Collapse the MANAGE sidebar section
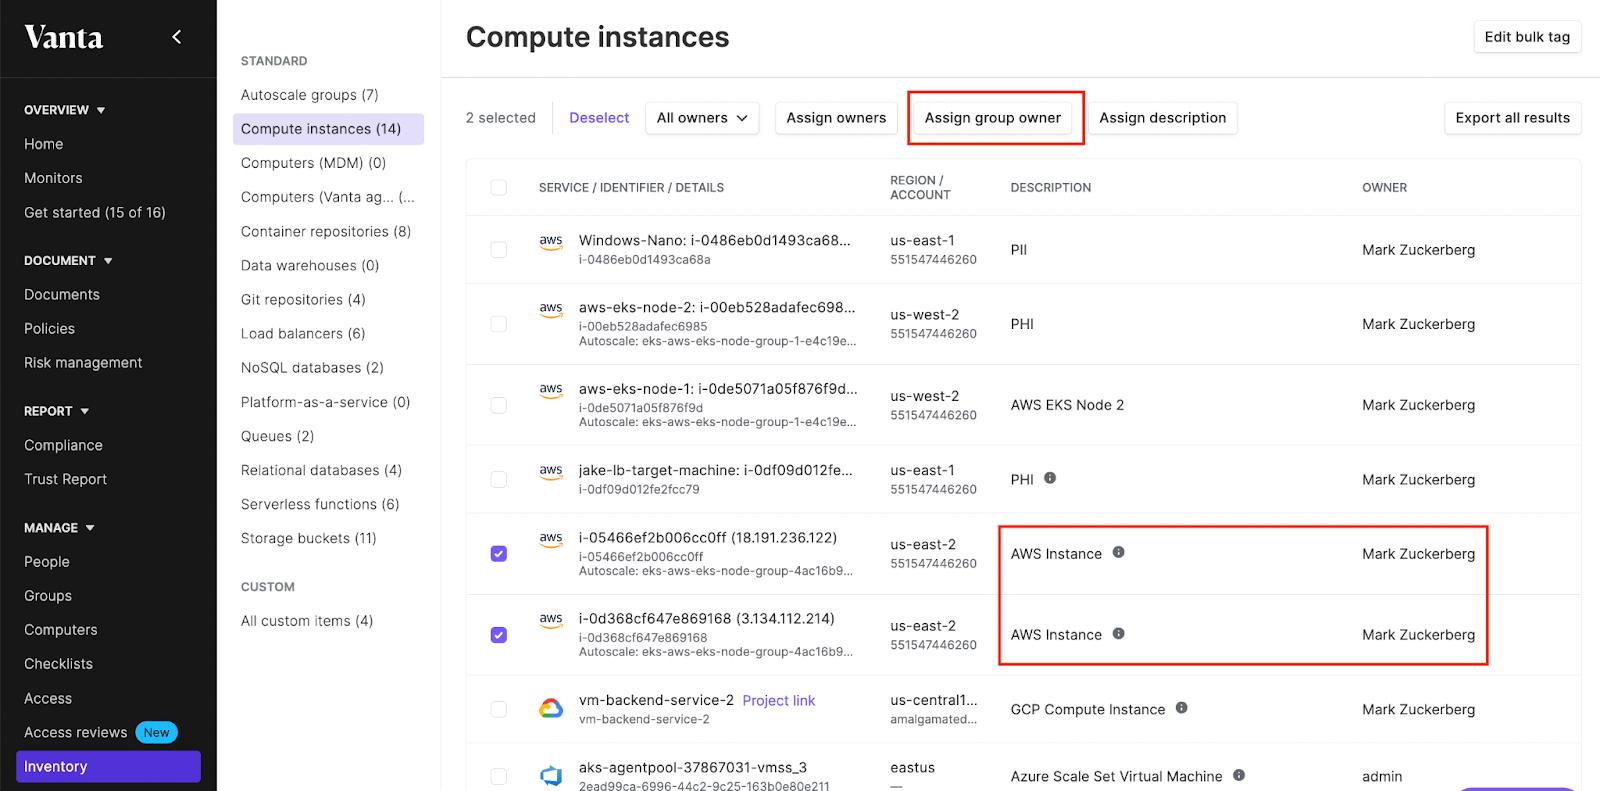Image resolution: width=1600 pixels, height=791 pixels. pyautogui.click(x=60, y=528)
